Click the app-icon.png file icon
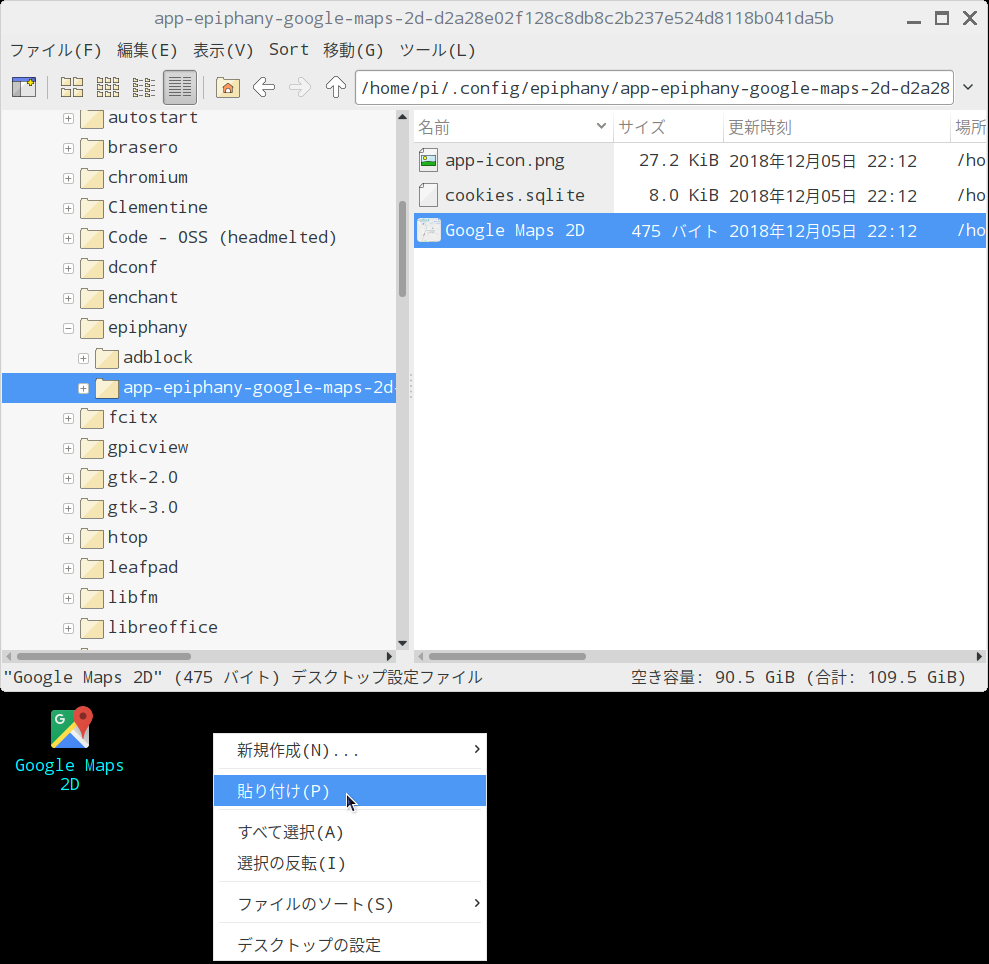This screenshot has width=989, height=964. pos(428,160)
